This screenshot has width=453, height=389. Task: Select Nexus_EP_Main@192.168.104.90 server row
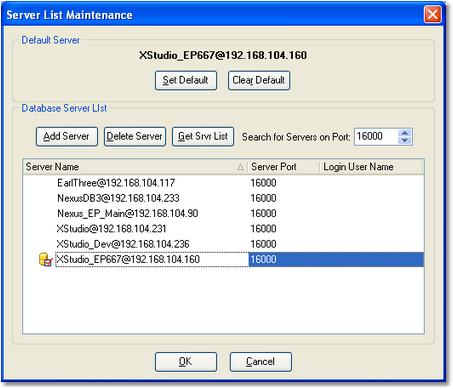tap(223, 214)
